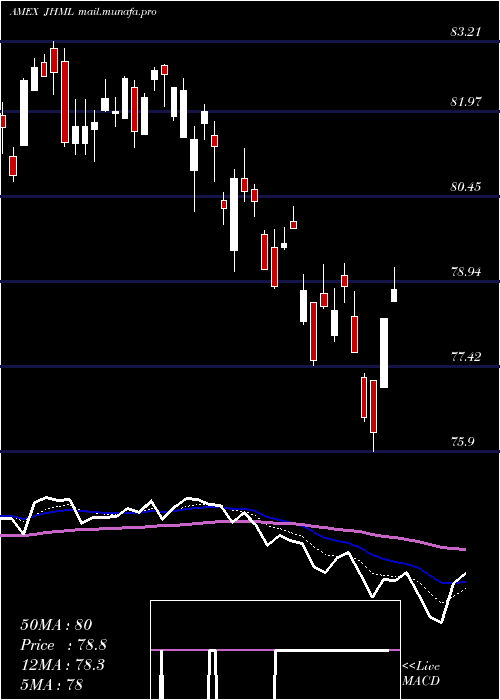Click the 50MA : 80 reading

(x=56, y=625)
